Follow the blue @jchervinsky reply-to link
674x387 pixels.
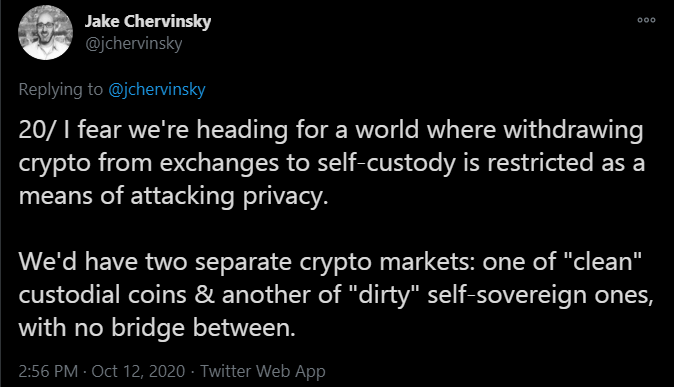(157, 89)
